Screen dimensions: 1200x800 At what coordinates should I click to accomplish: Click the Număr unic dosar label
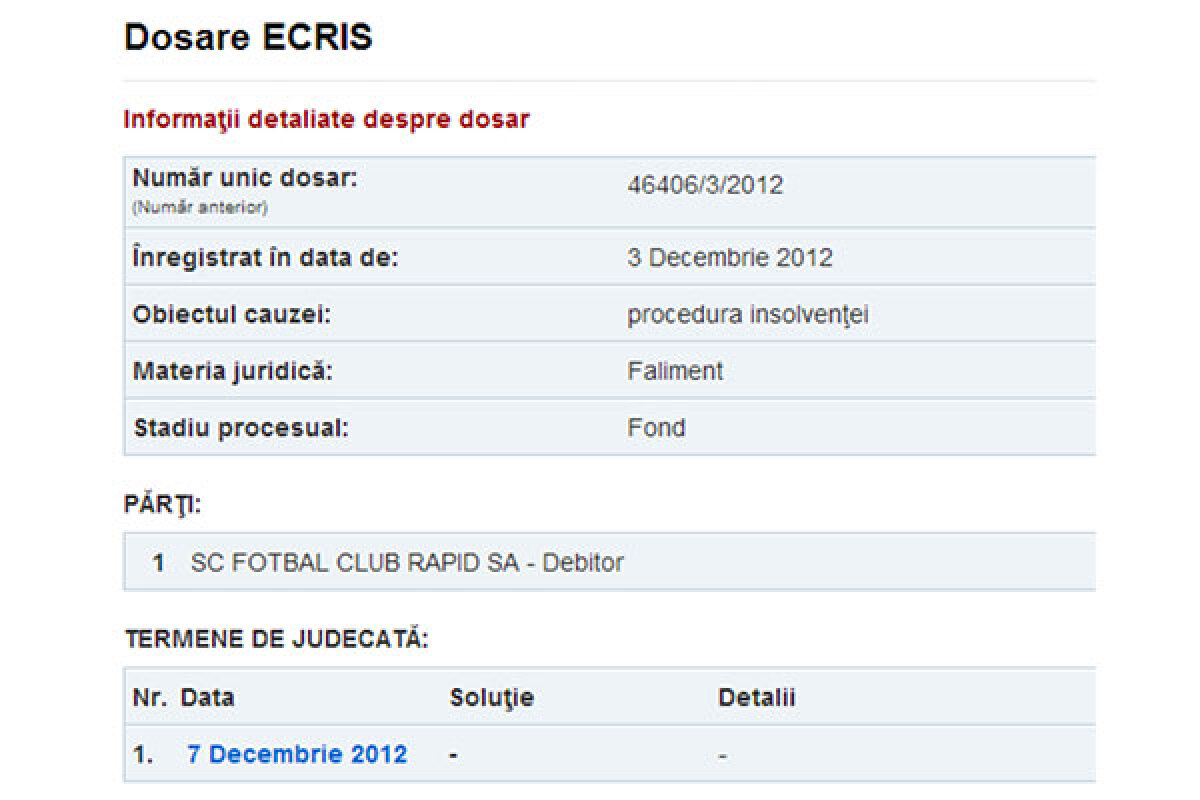coord(244,180)
